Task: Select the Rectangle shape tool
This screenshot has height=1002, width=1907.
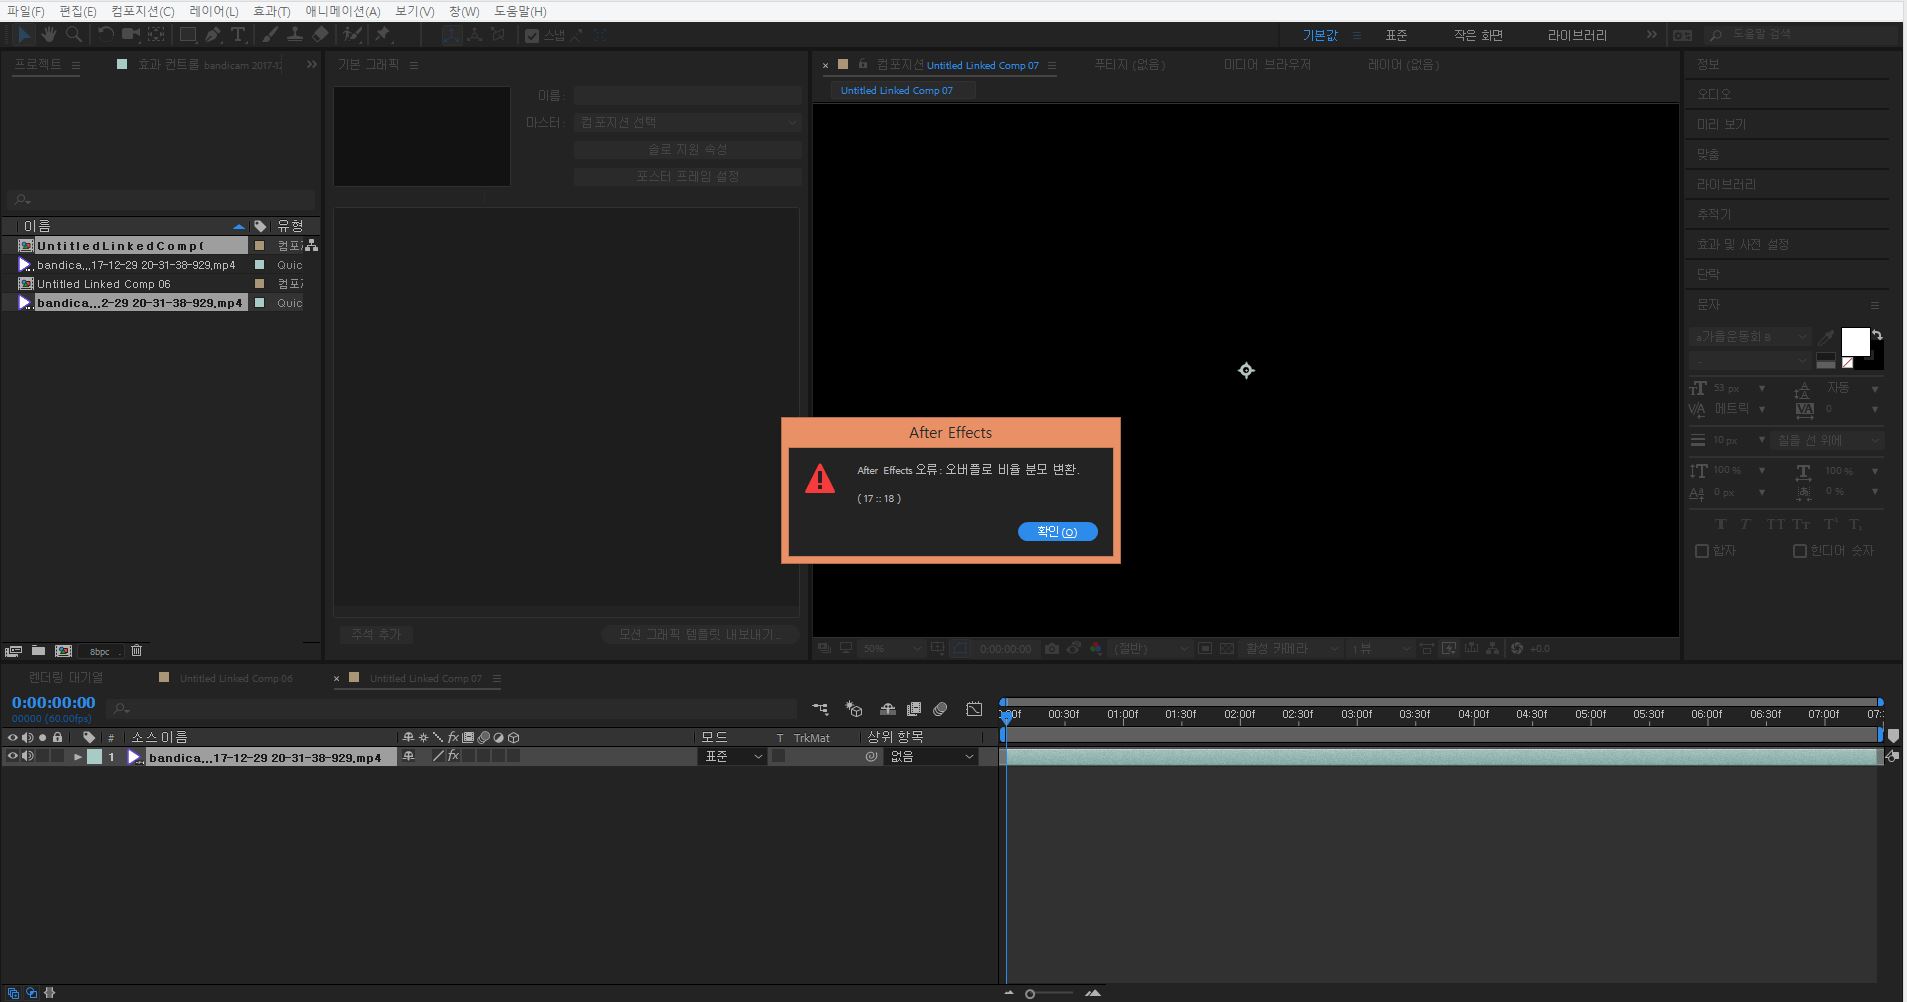Action: pos(187,35)
